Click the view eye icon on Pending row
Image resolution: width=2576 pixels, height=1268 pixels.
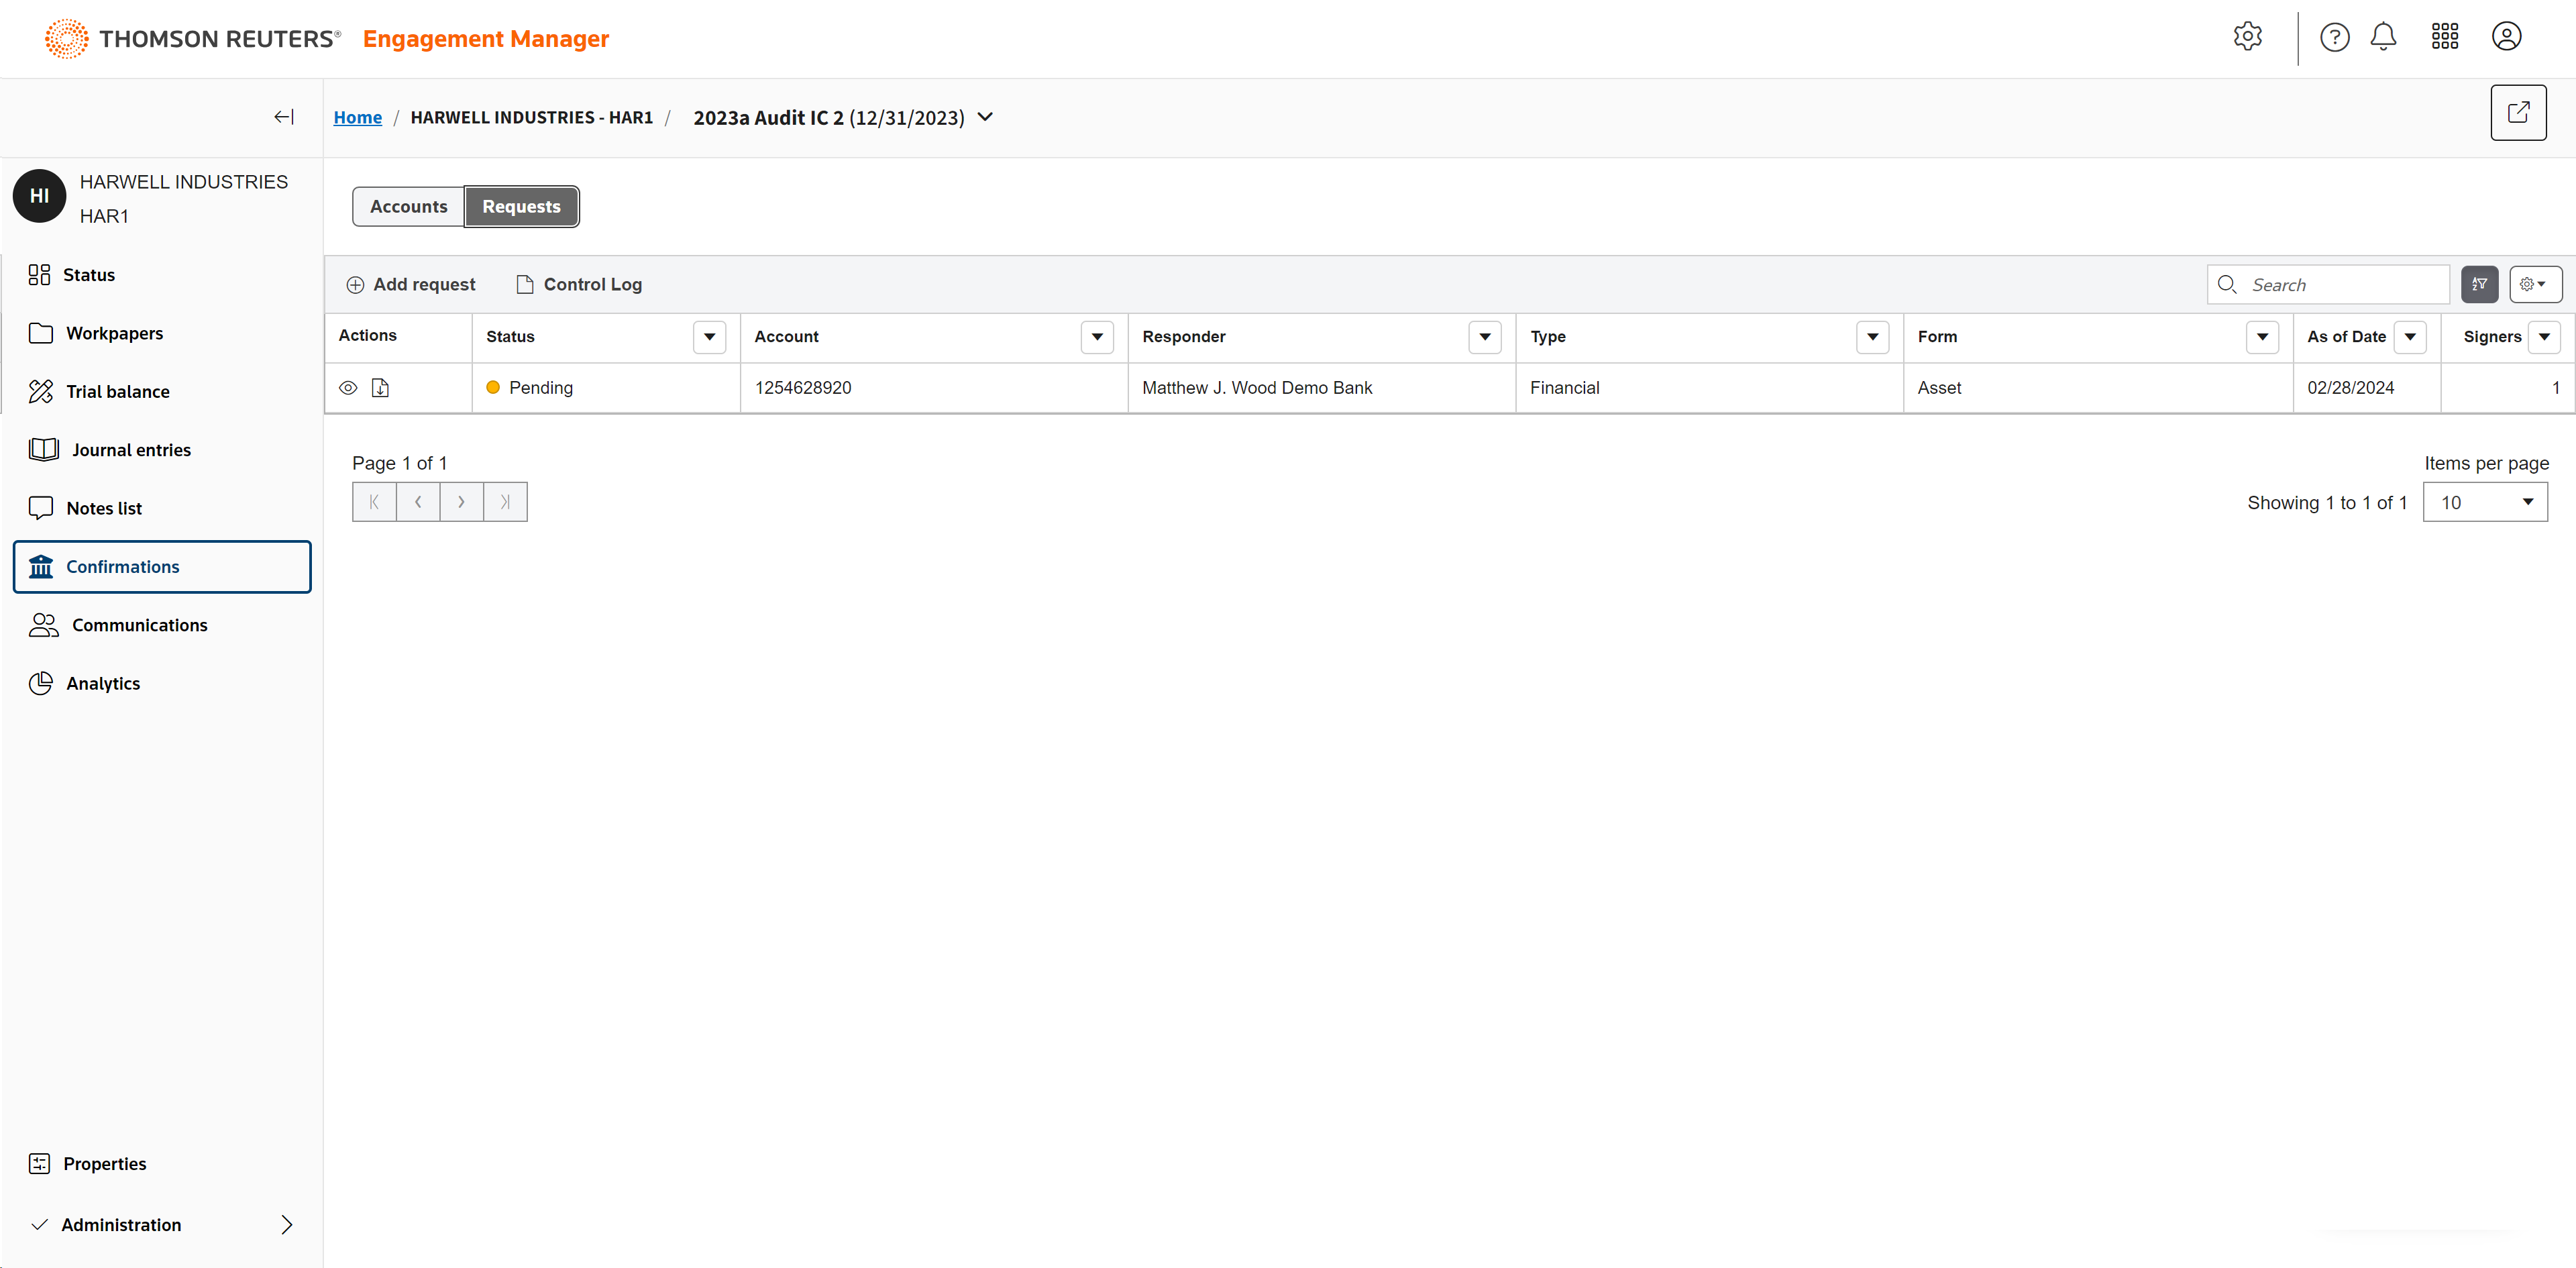coord(348,388)
